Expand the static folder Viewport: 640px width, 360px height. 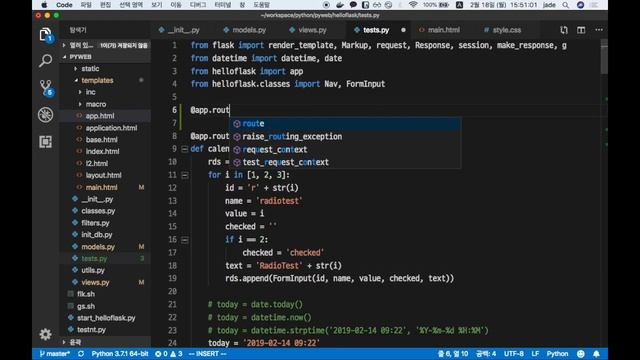[x=90, y=69]
